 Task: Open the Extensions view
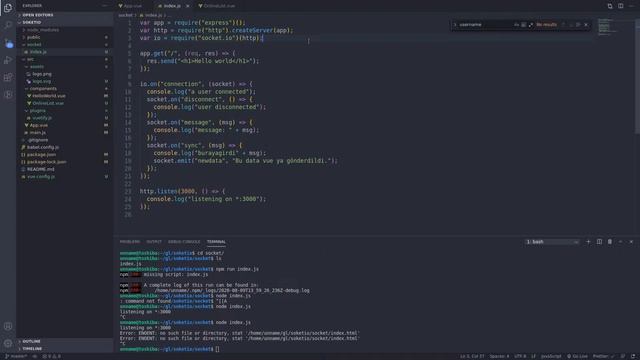coord(8,77)
